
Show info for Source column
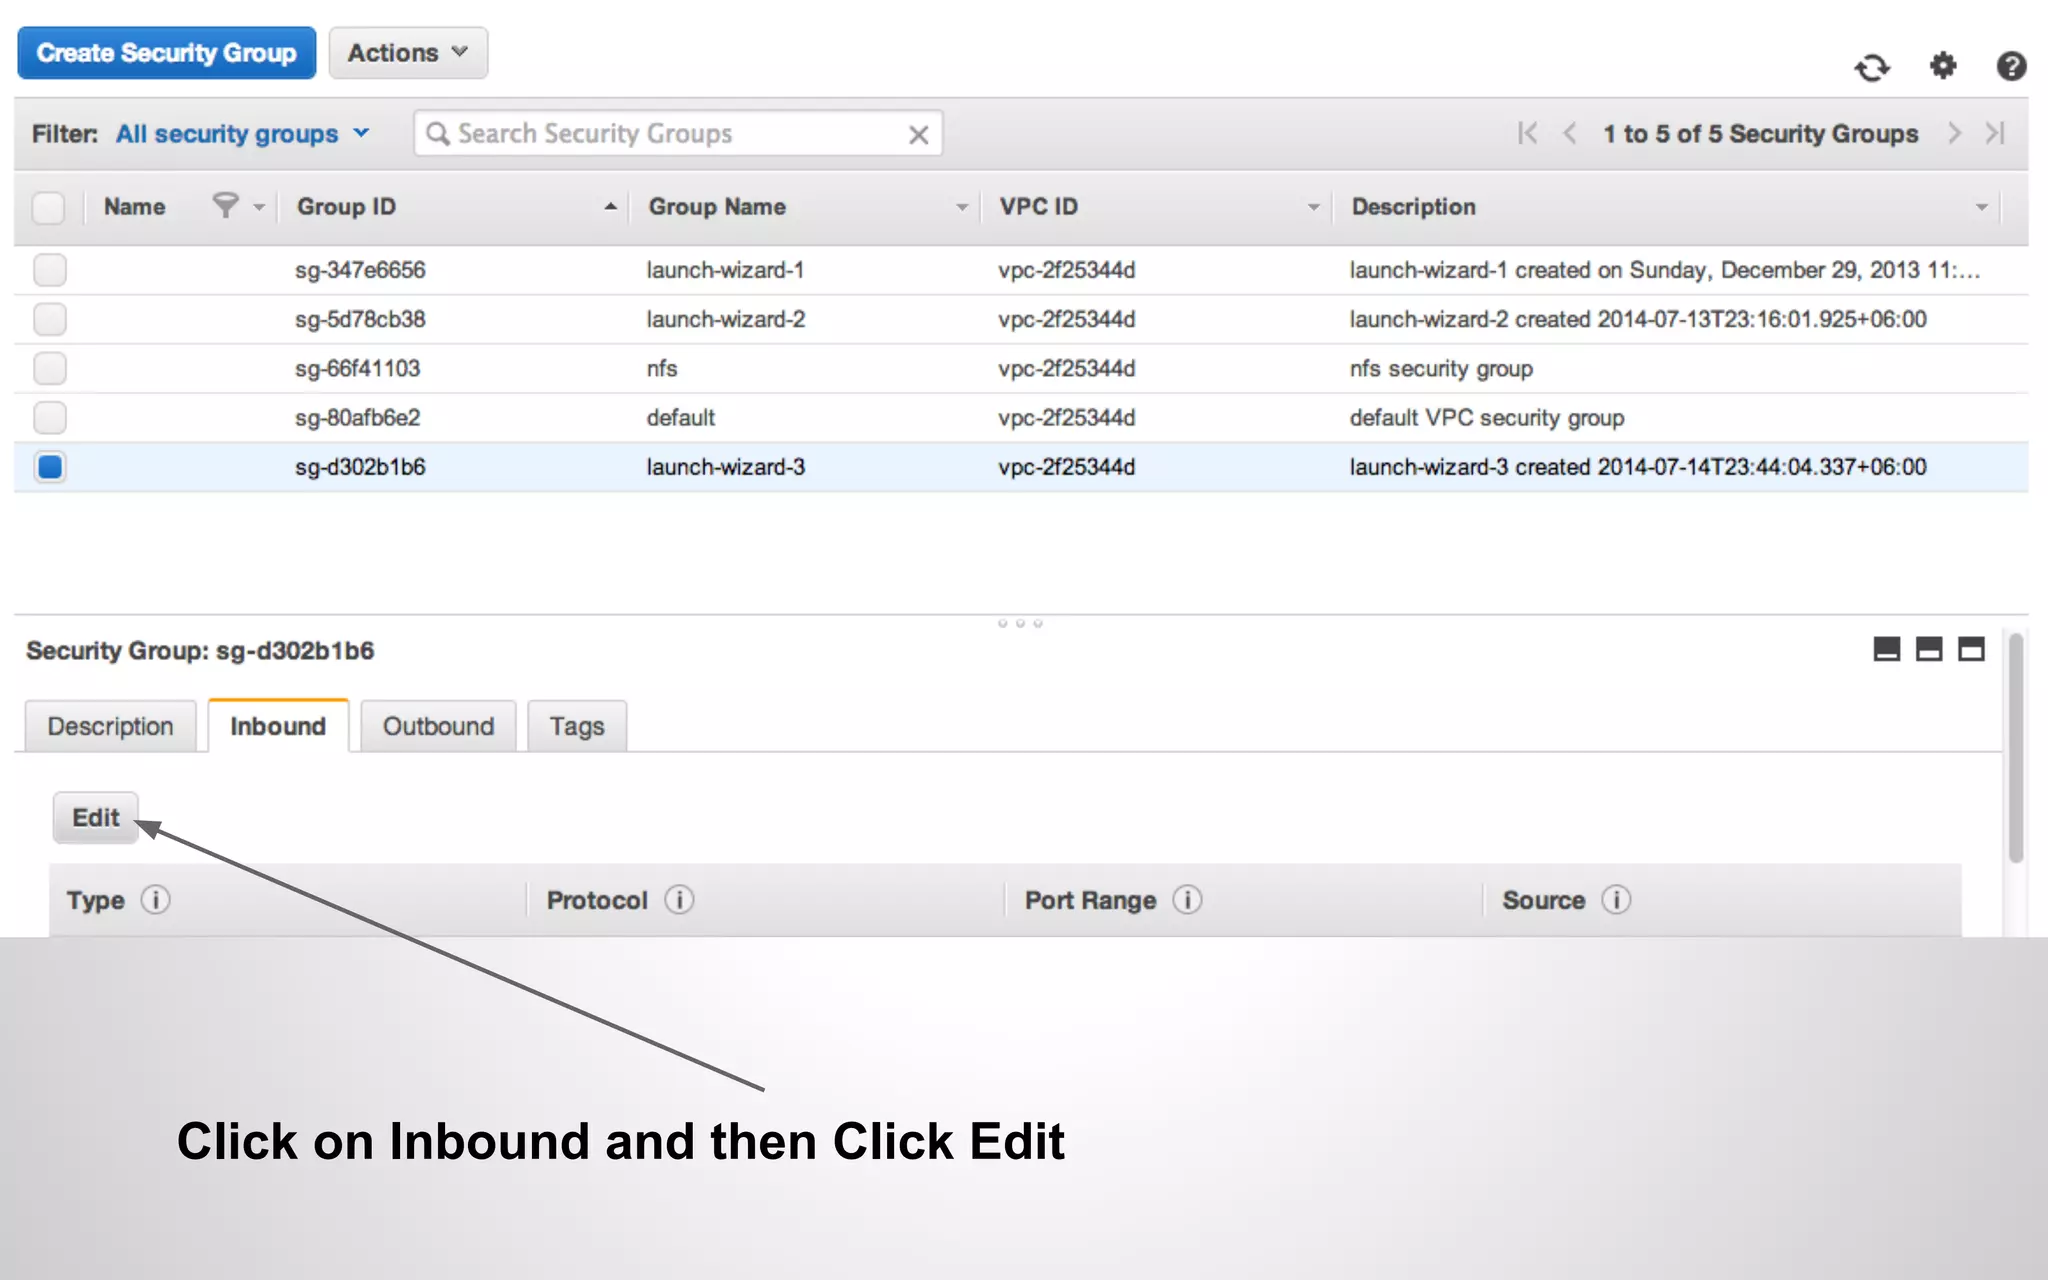tap(1616, 900)
